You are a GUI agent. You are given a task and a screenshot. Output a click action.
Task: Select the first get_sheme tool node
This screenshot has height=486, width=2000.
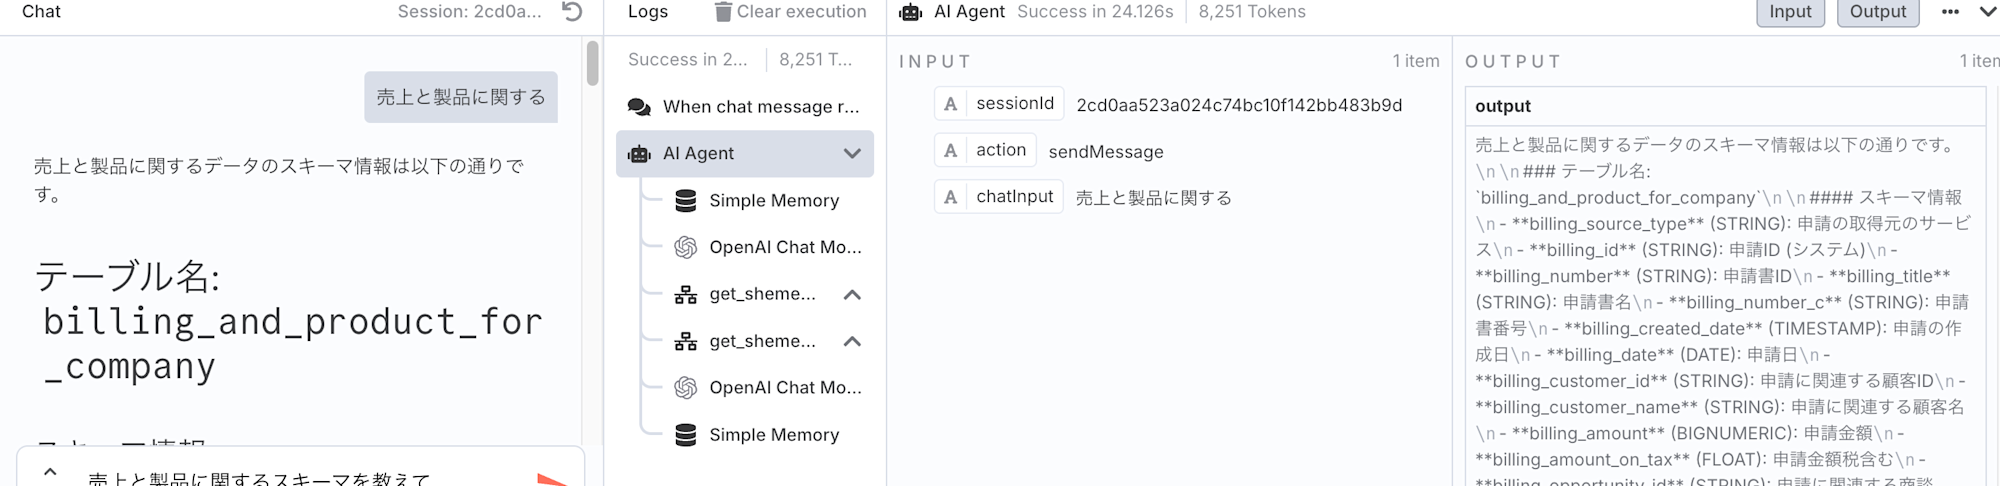coord(746,294)
